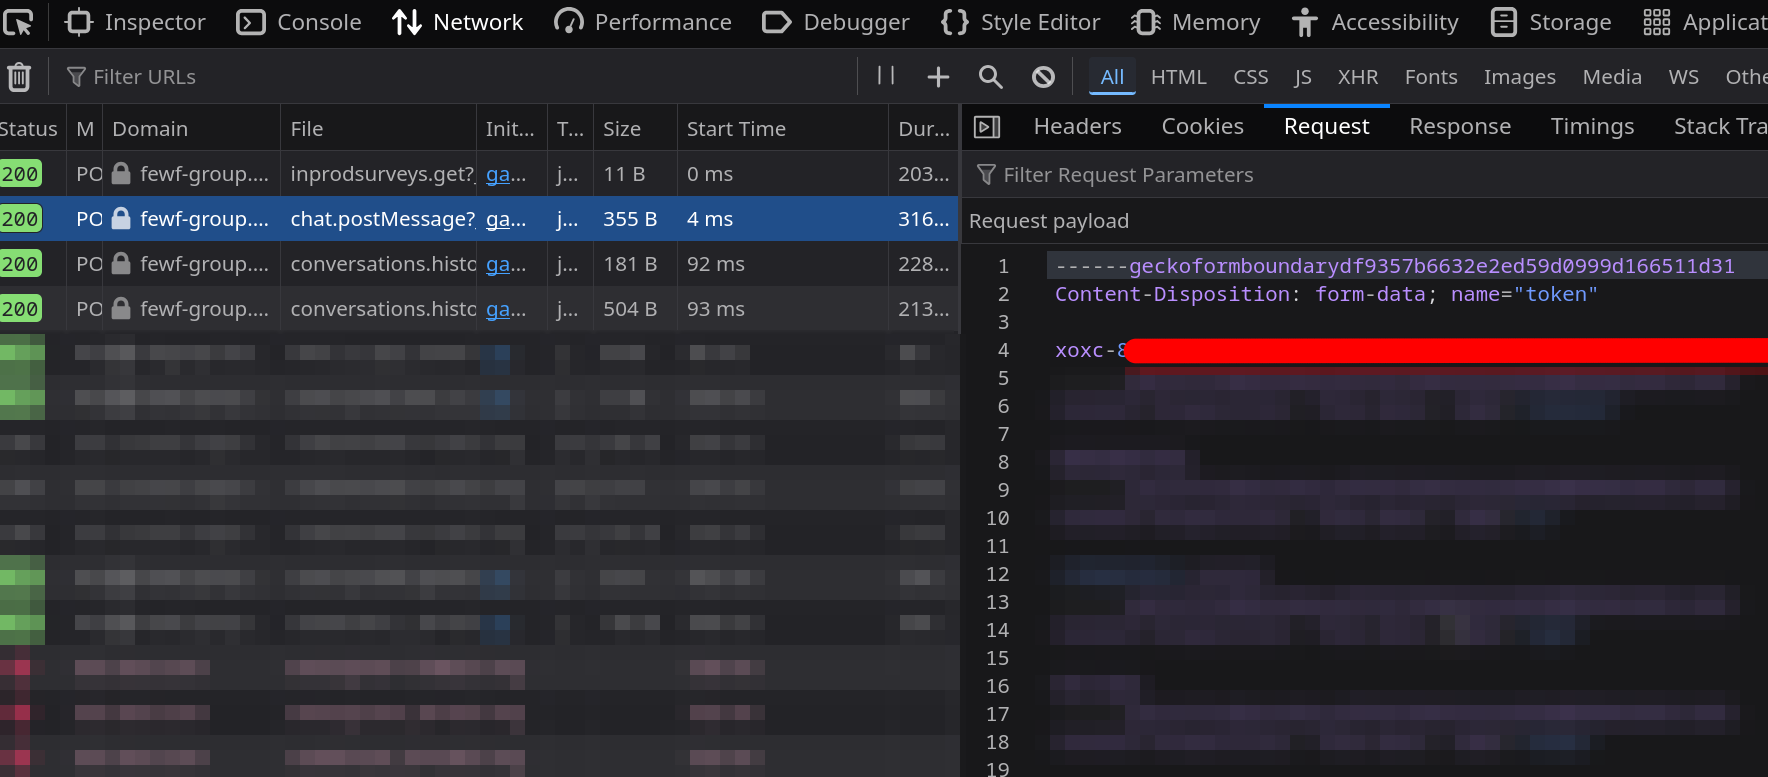Filter by XHR requests
Viewport: 1768px width, 777px height.
(1358, 77)
